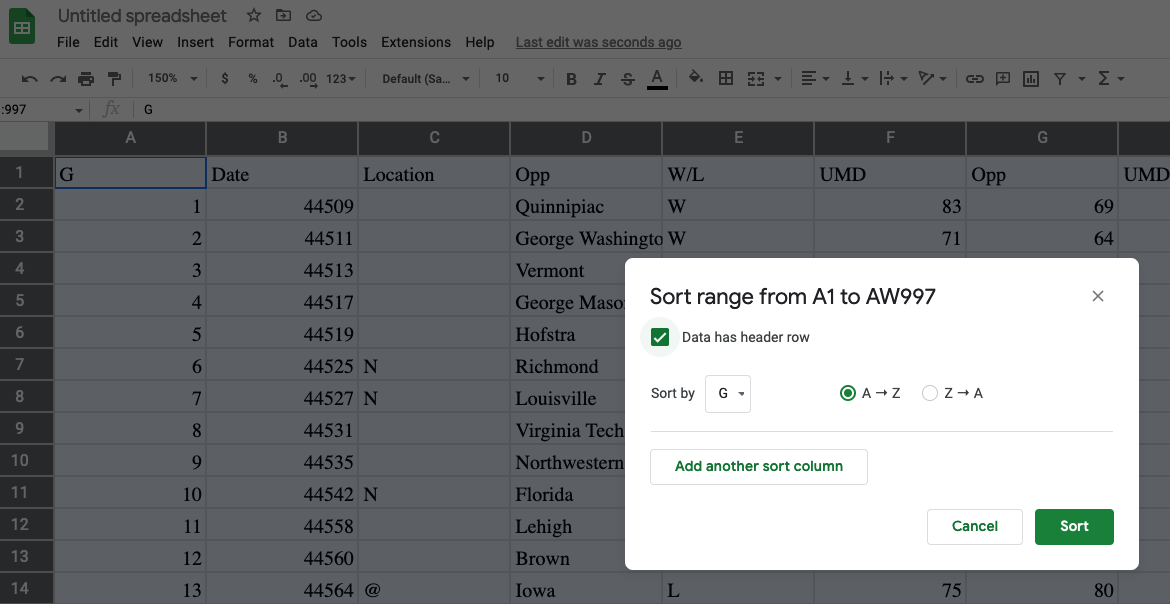
Task: Click the text color swatch icon
Action: point(657,77)
